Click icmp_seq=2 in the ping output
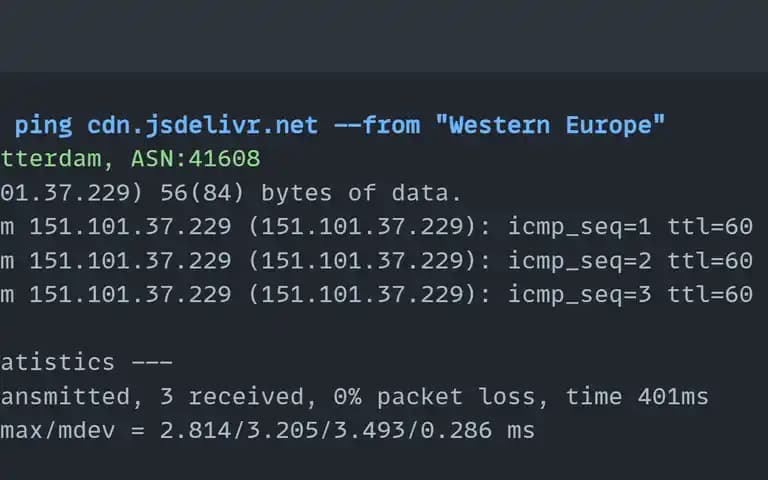 [579, 261]
